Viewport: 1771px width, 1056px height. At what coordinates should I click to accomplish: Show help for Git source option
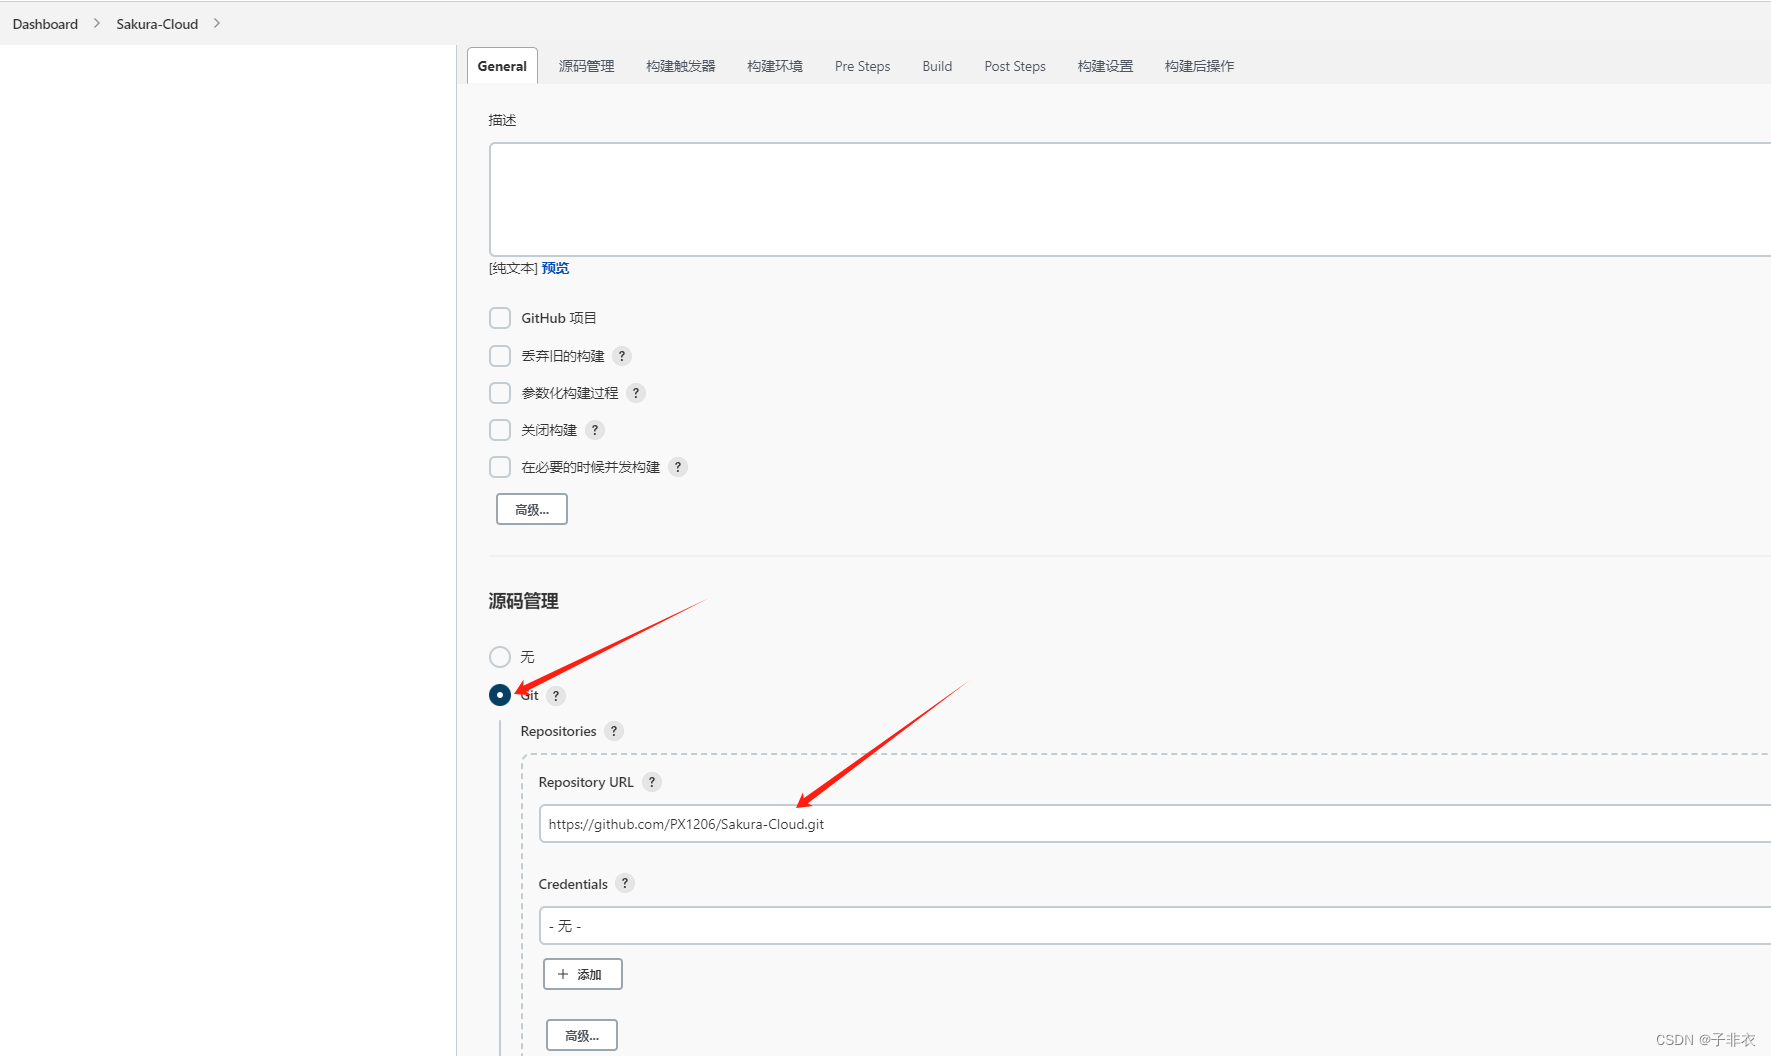(x=556, y=696)
